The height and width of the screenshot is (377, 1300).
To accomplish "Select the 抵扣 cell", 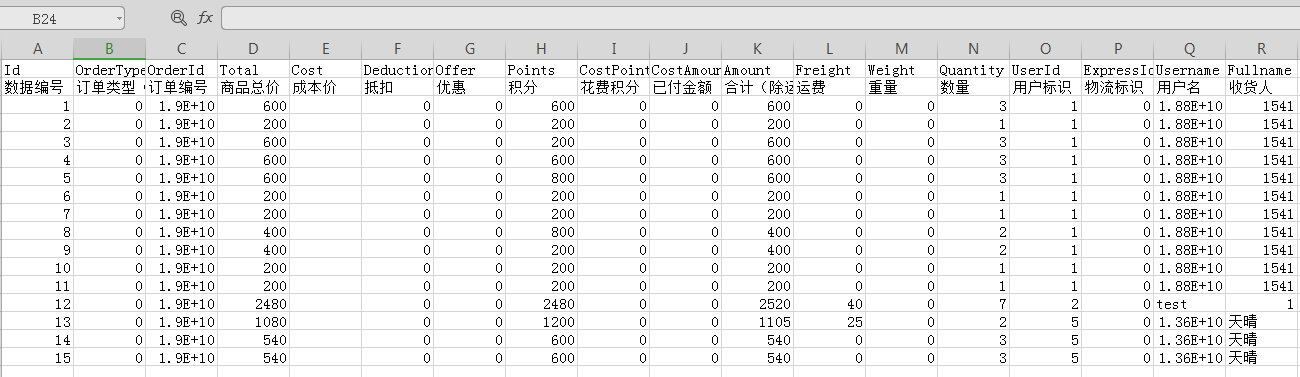I will coord(397,88).
